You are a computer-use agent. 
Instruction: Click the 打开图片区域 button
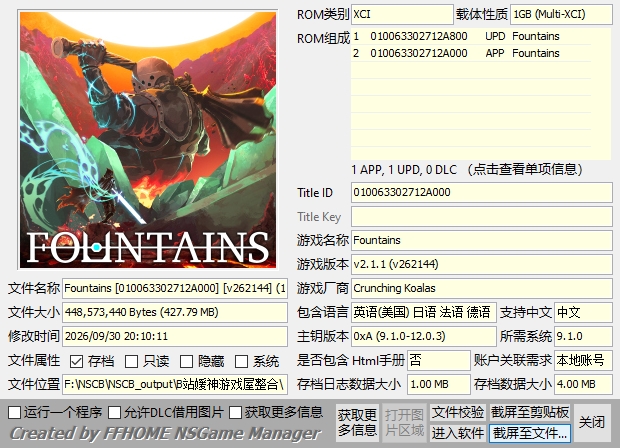[x=404, y=423]
